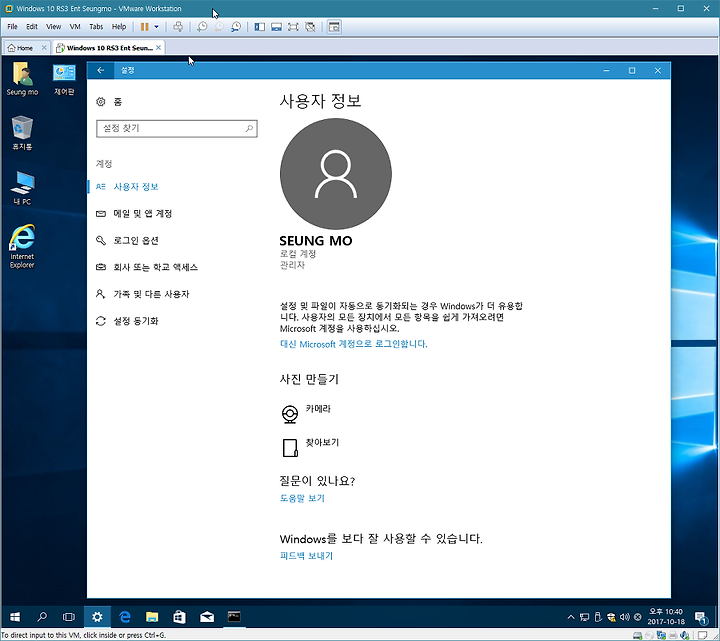Open the Seung mo desktop folder
The image size is (720, 641).
click(22, 79)
